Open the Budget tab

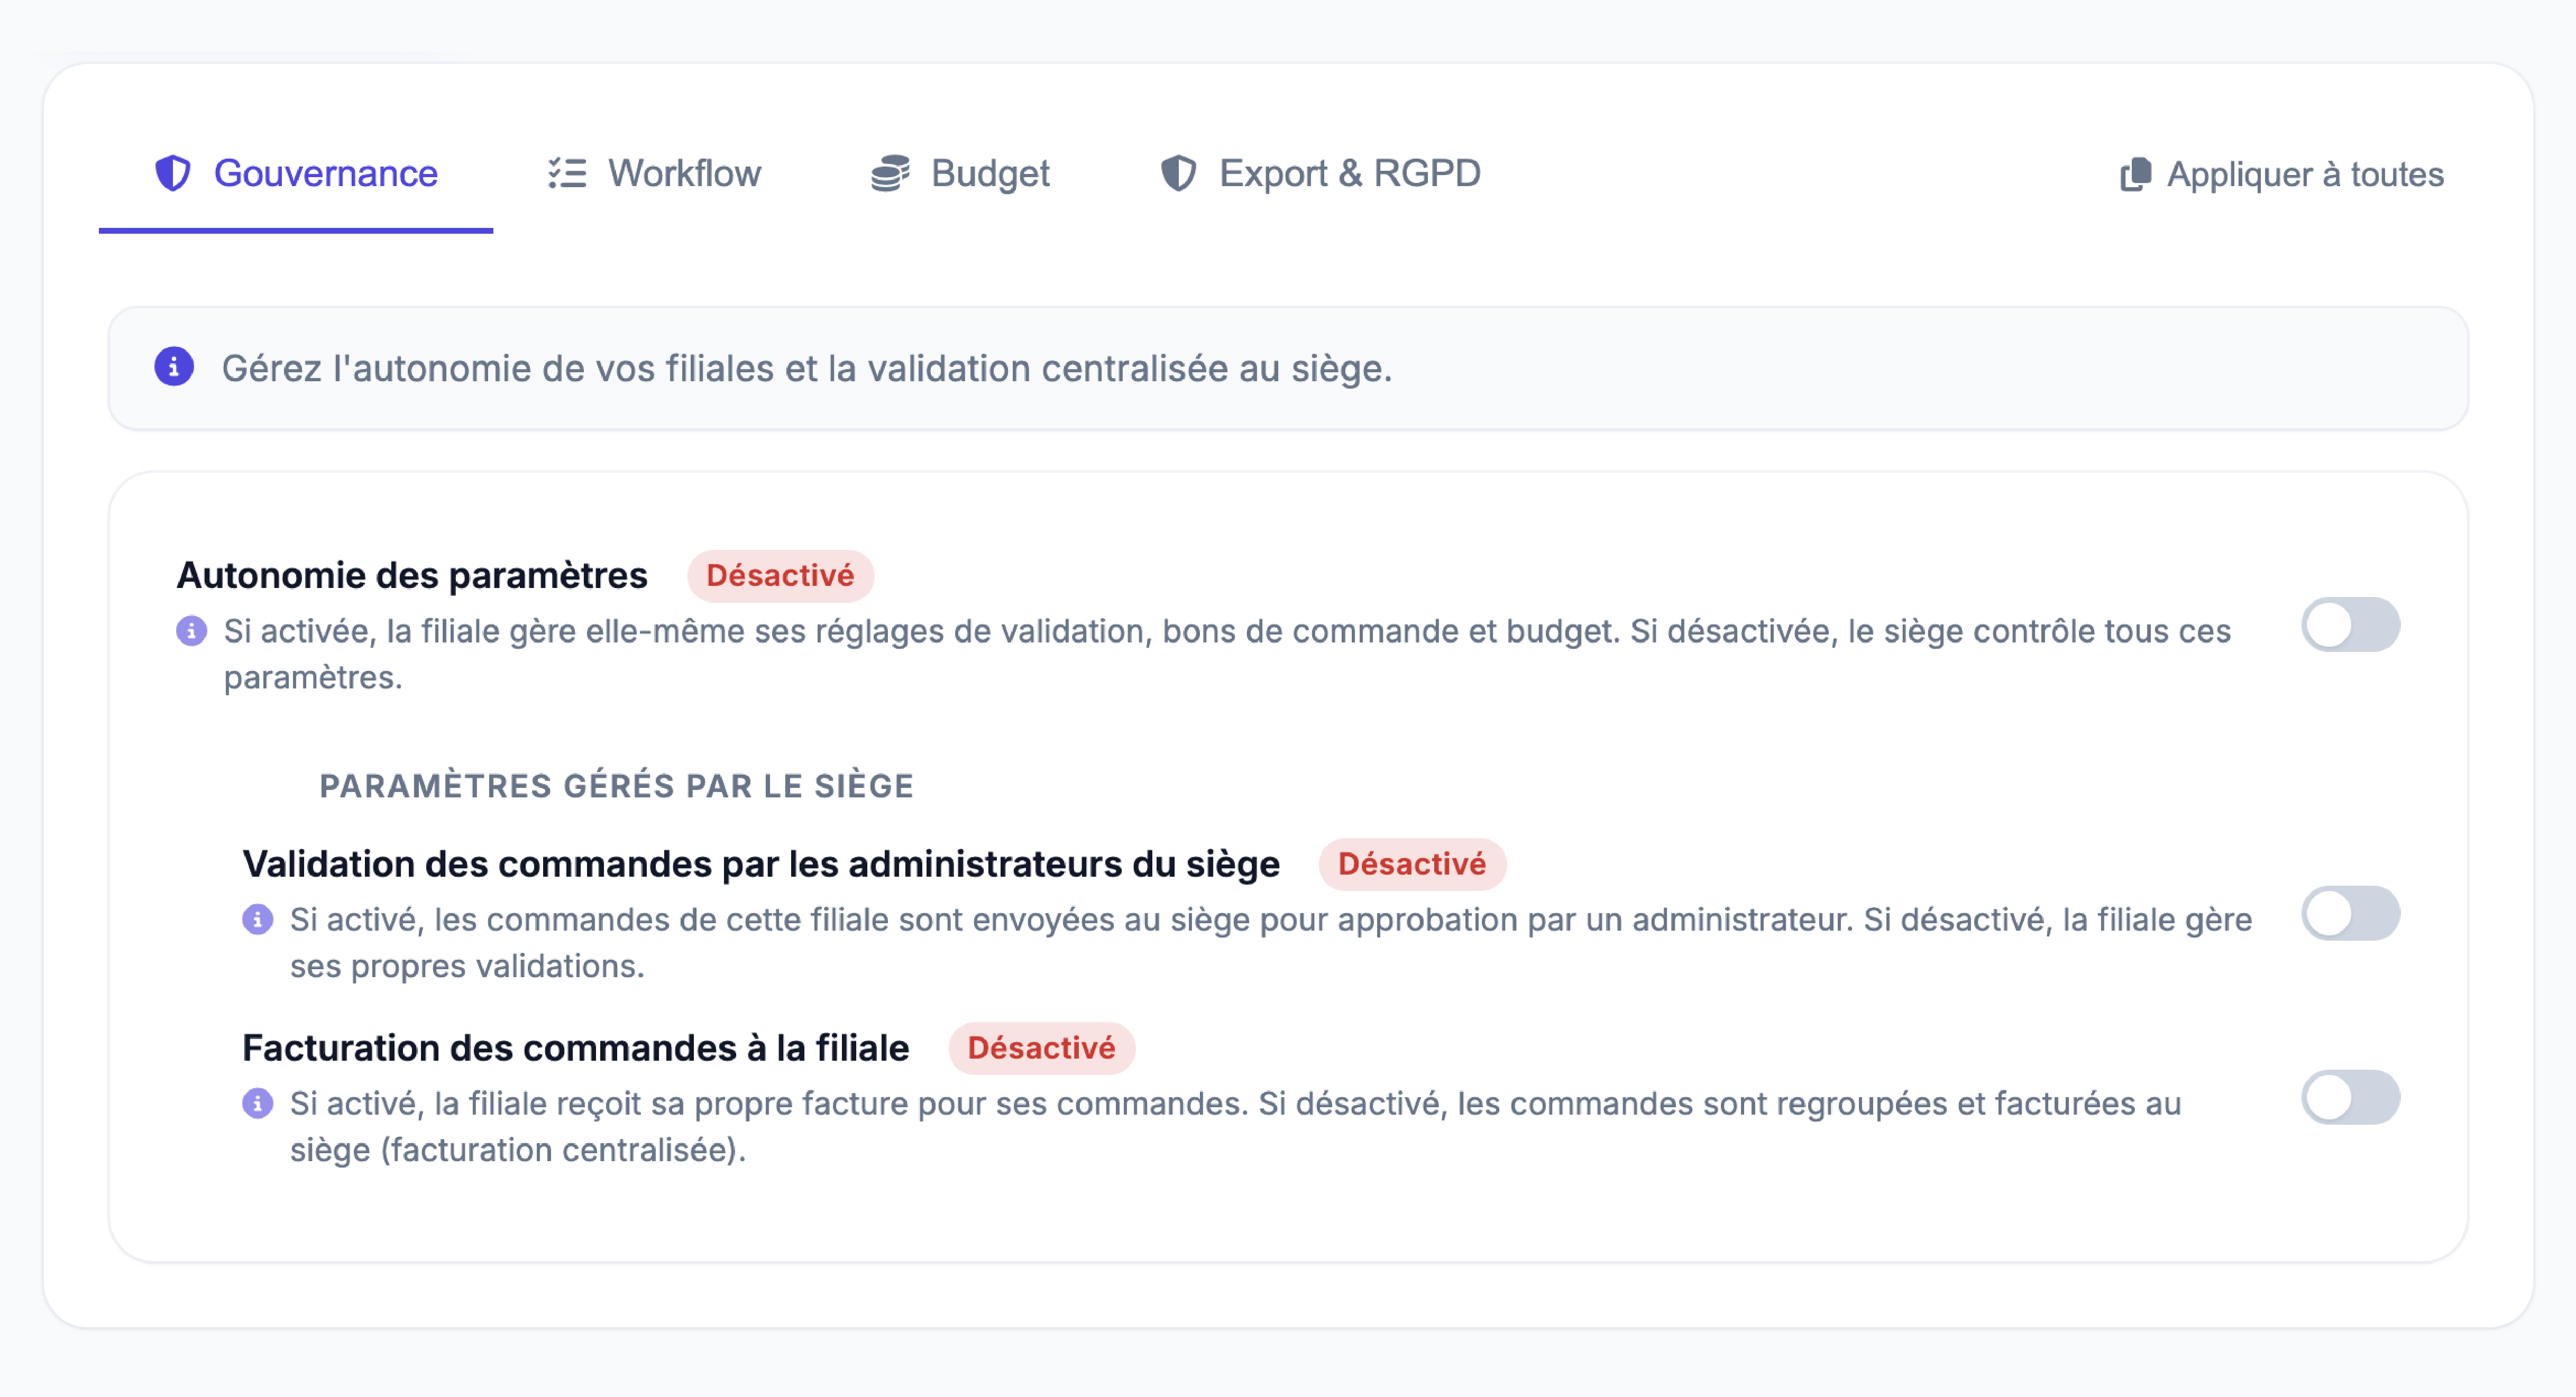(x=960, y=174)
